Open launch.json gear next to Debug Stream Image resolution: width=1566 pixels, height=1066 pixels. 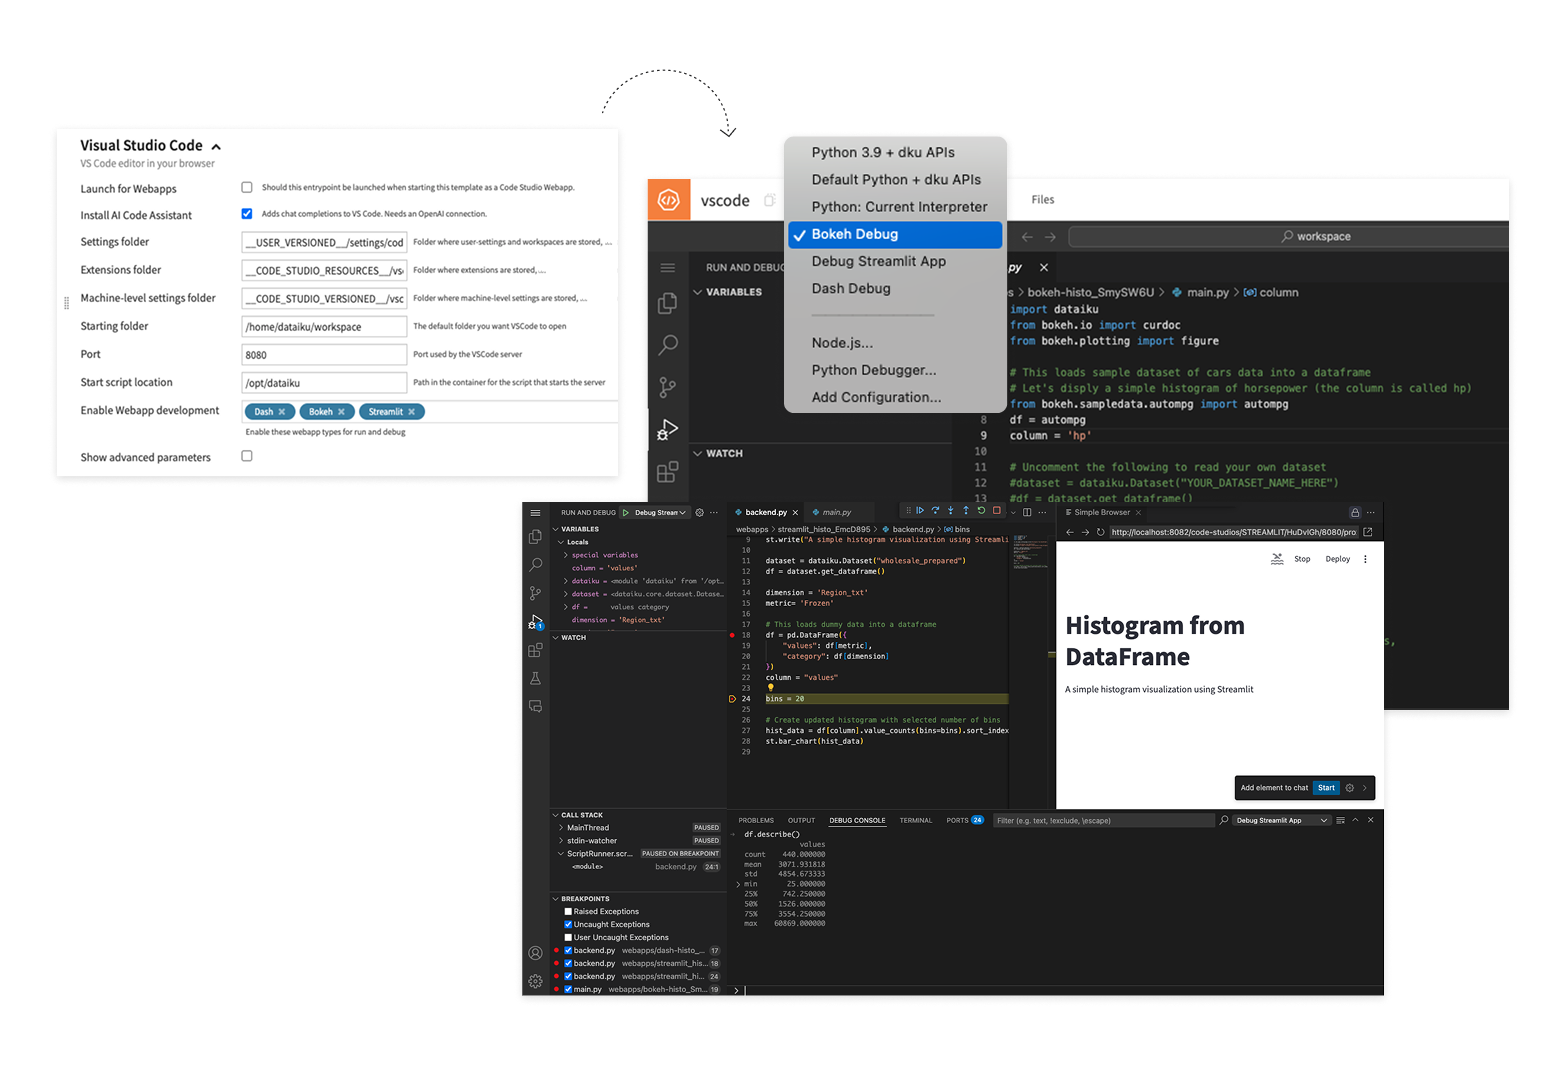click(x=700, y=512)
